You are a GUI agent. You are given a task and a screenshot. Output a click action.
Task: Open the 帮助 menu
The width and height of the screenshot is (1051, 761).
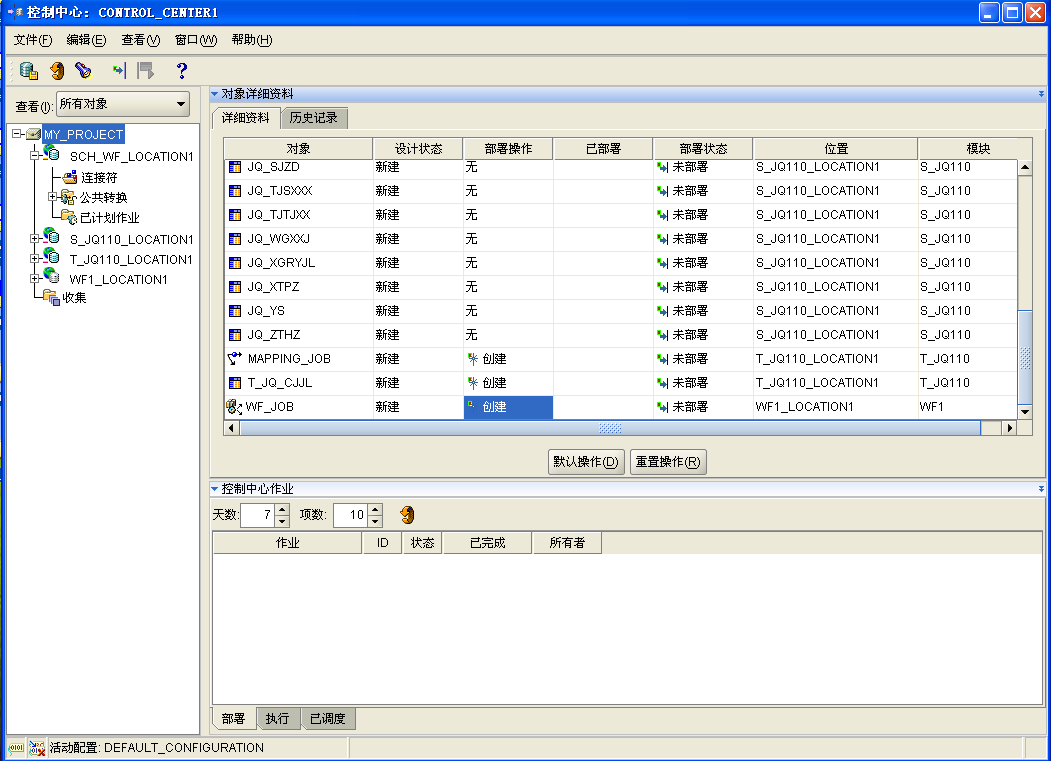252,40
